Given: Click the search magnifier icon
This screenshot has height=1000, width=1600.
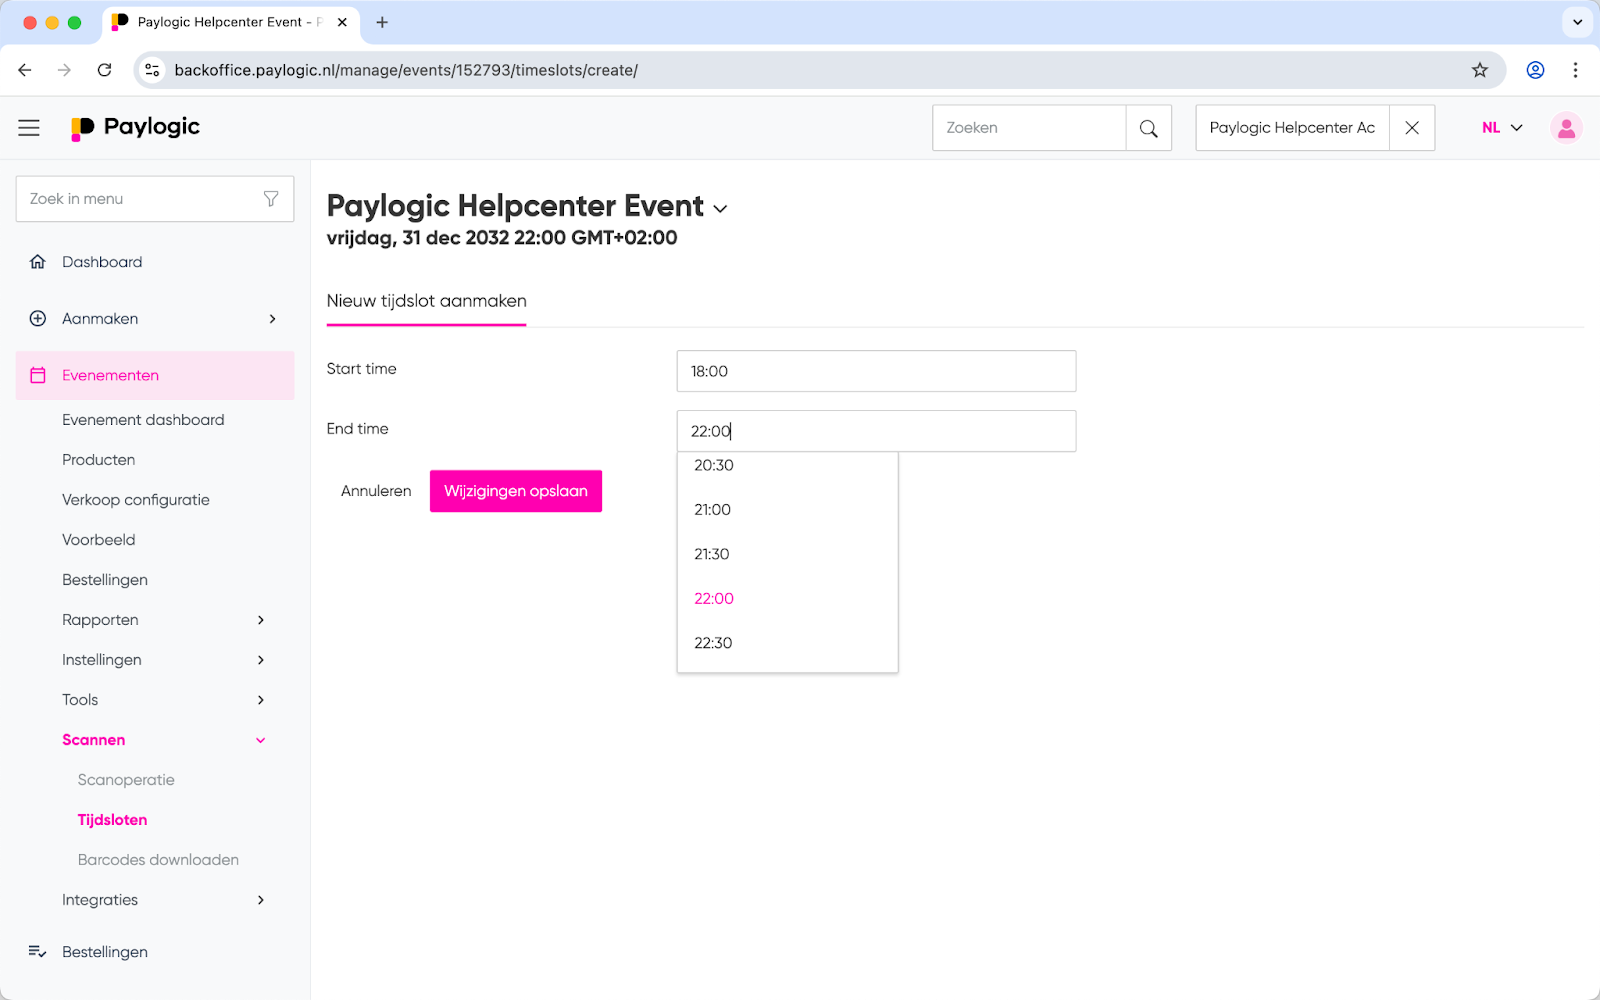Looking at the screenshot, I should coord(1148,128).
